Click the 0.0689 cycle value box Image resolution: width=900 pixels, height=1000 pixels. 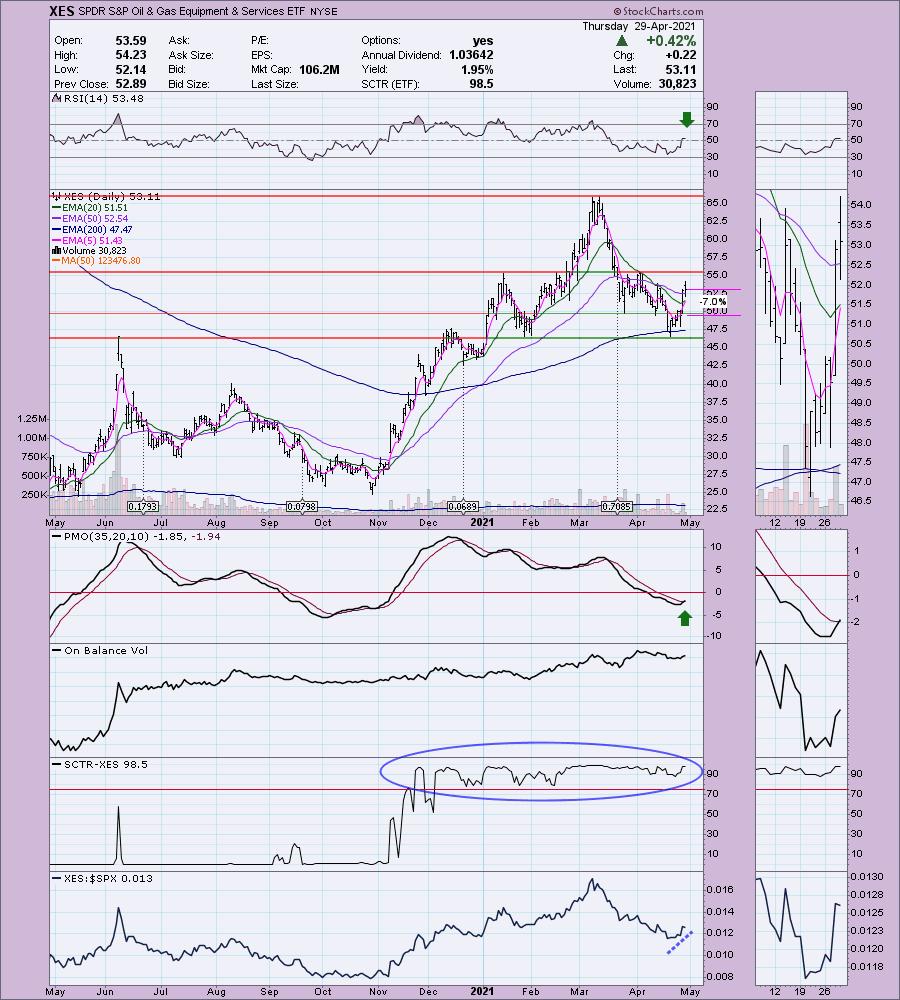463,506
